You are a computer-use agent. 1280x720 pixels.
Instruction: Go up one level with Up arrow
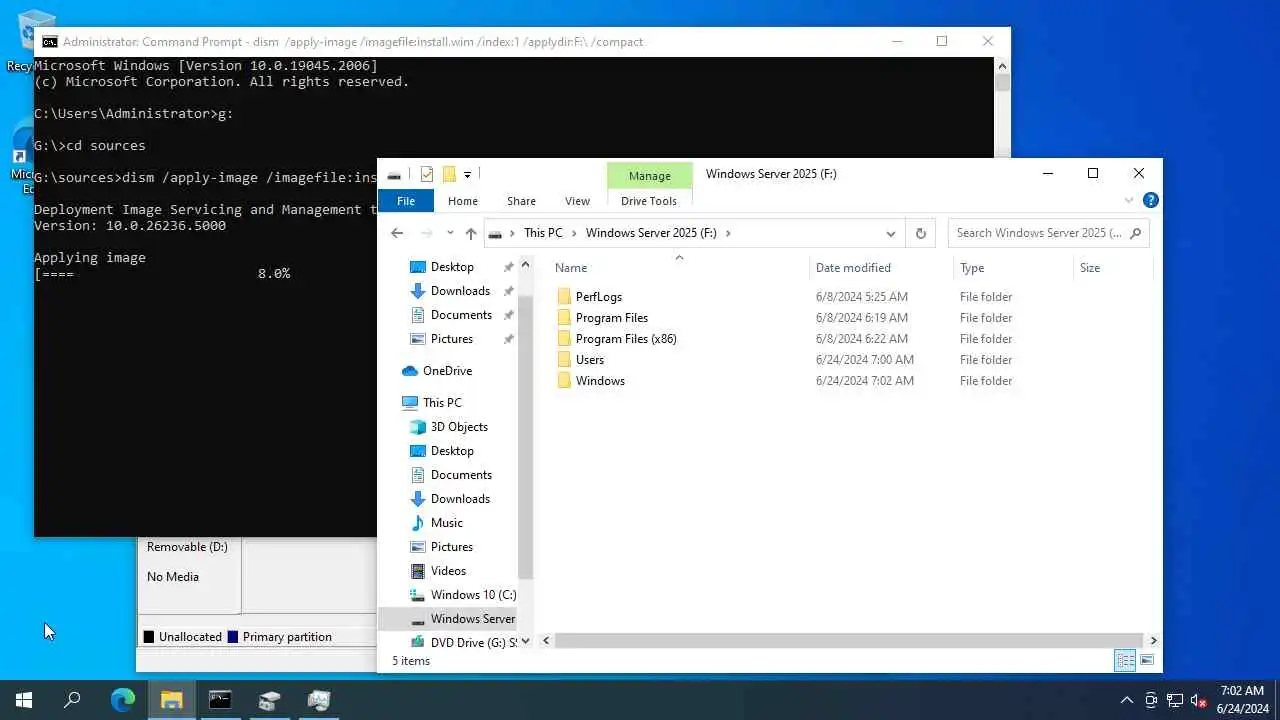coord(471,233)
